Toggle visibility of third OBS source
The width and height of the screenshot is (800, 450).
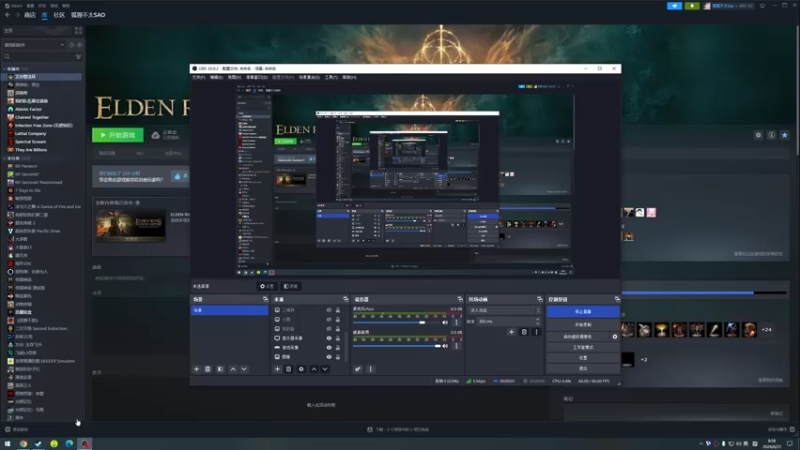tap(329, 329)
